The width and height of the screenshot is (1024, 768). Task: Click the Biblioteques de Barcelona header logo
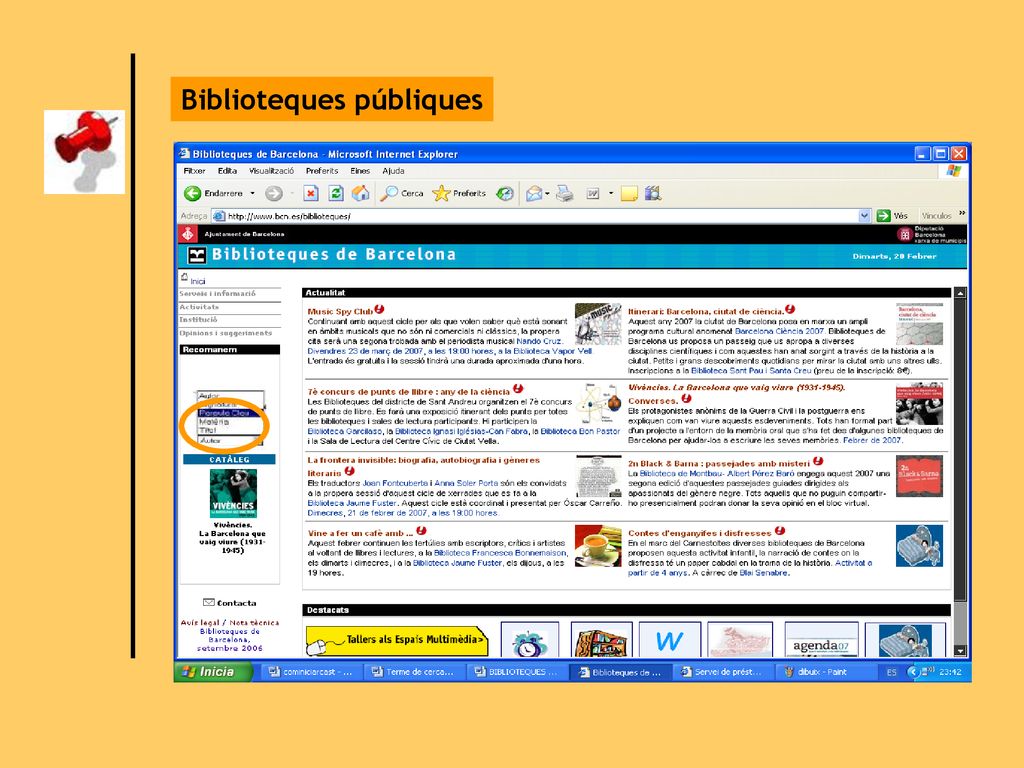pyautogui.click(x=197, y=255)
